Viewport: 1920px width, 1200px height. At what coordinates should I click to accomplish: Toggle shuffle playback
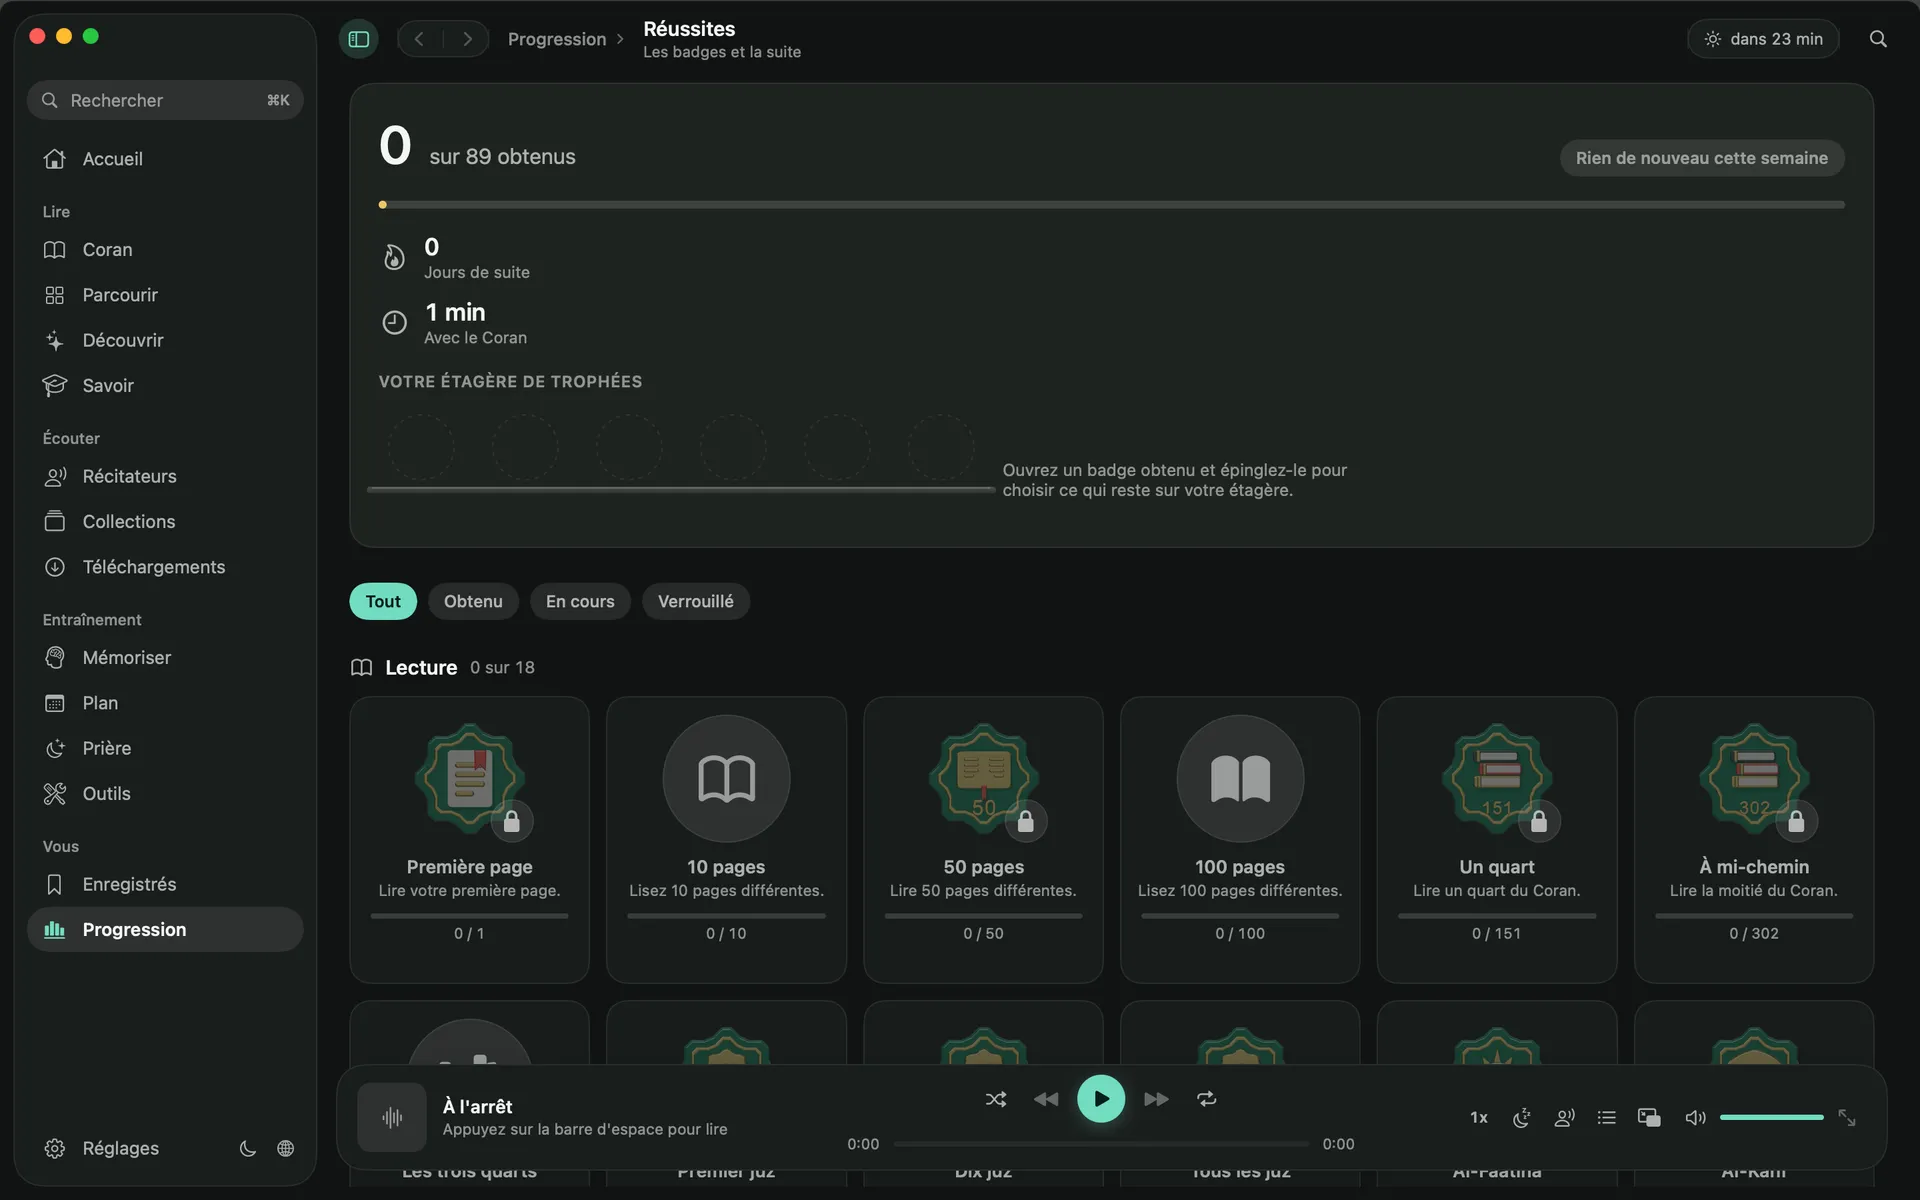coord(996,1099)
